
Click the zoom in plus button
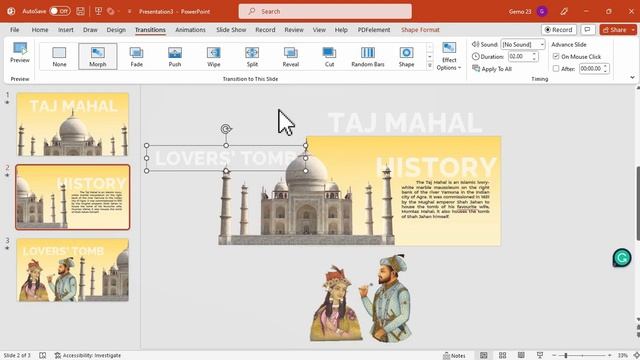click(609, 356)
